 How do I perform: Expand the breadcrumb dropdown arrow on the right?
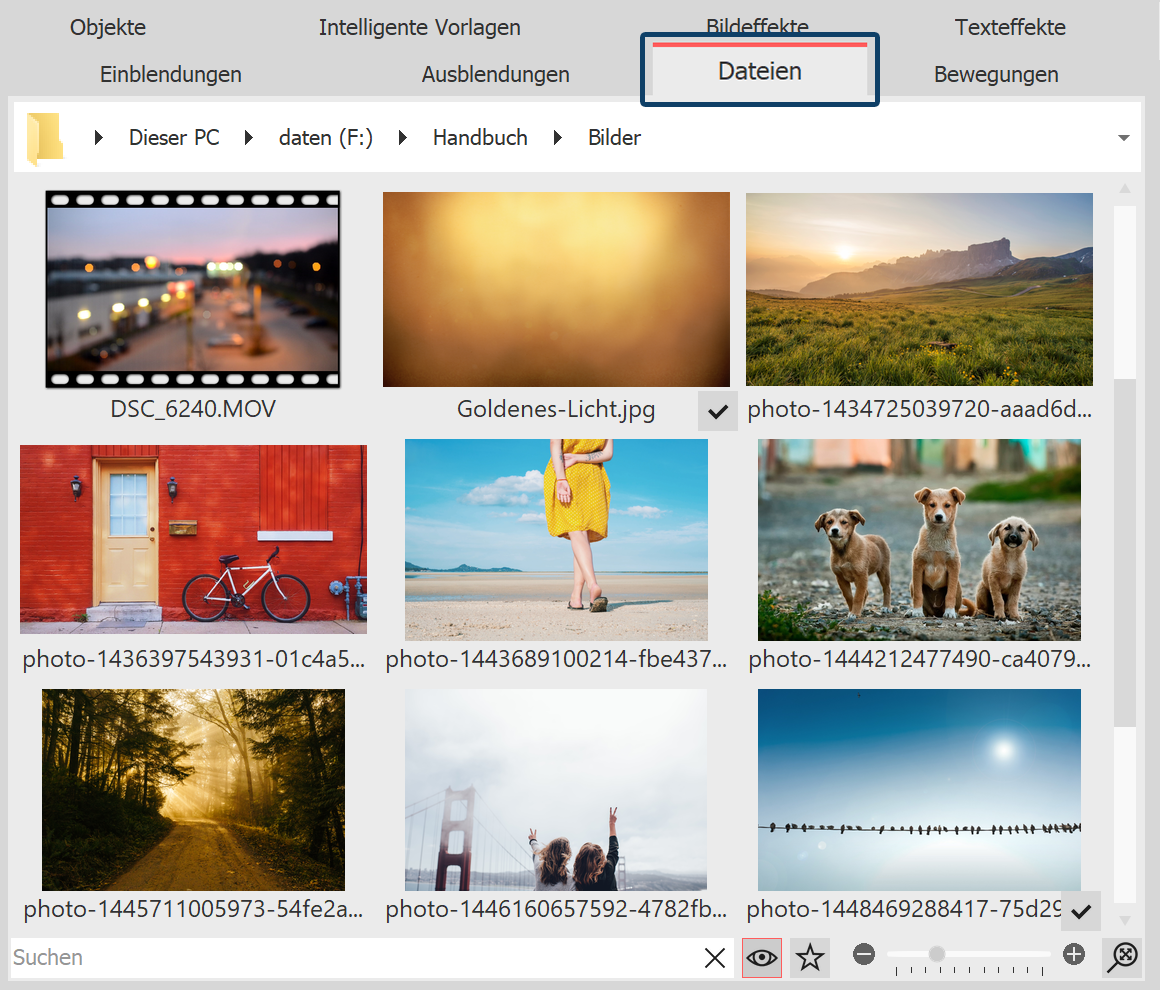pyautogui.click(x=1123, y=137)
